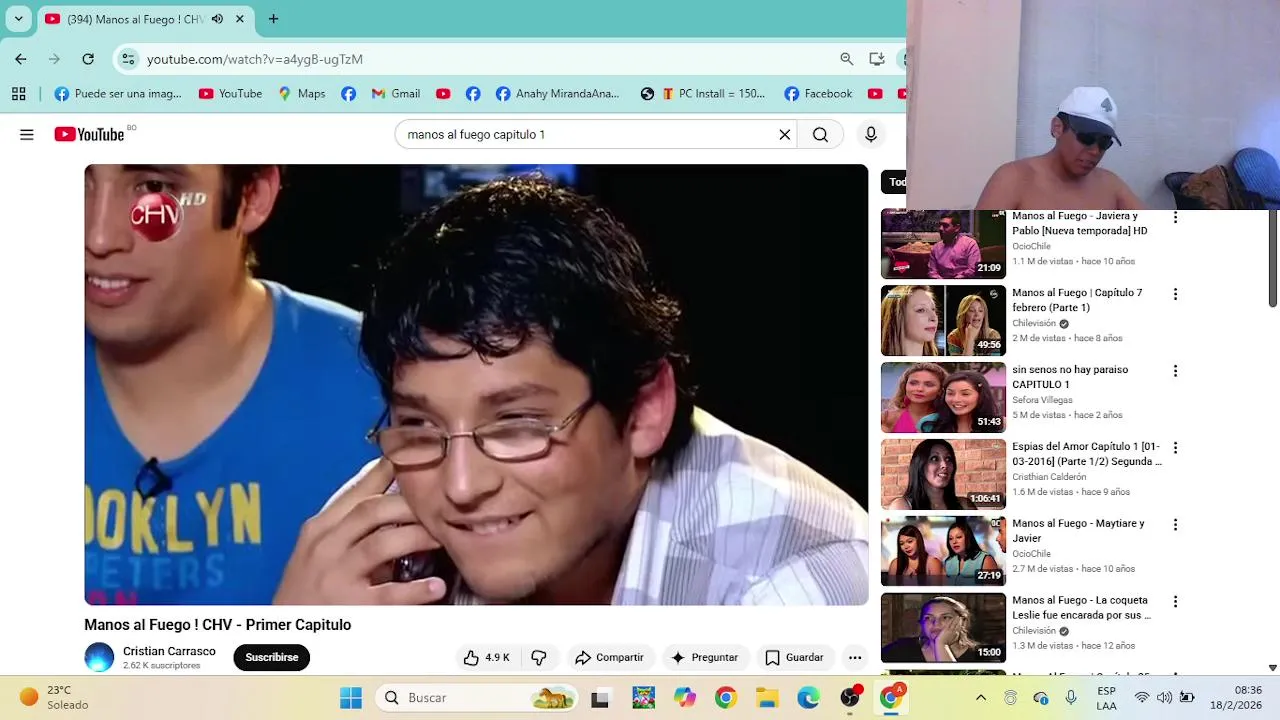
Task: Go to YouTube home via logo
Action: [x=89, y=134]
